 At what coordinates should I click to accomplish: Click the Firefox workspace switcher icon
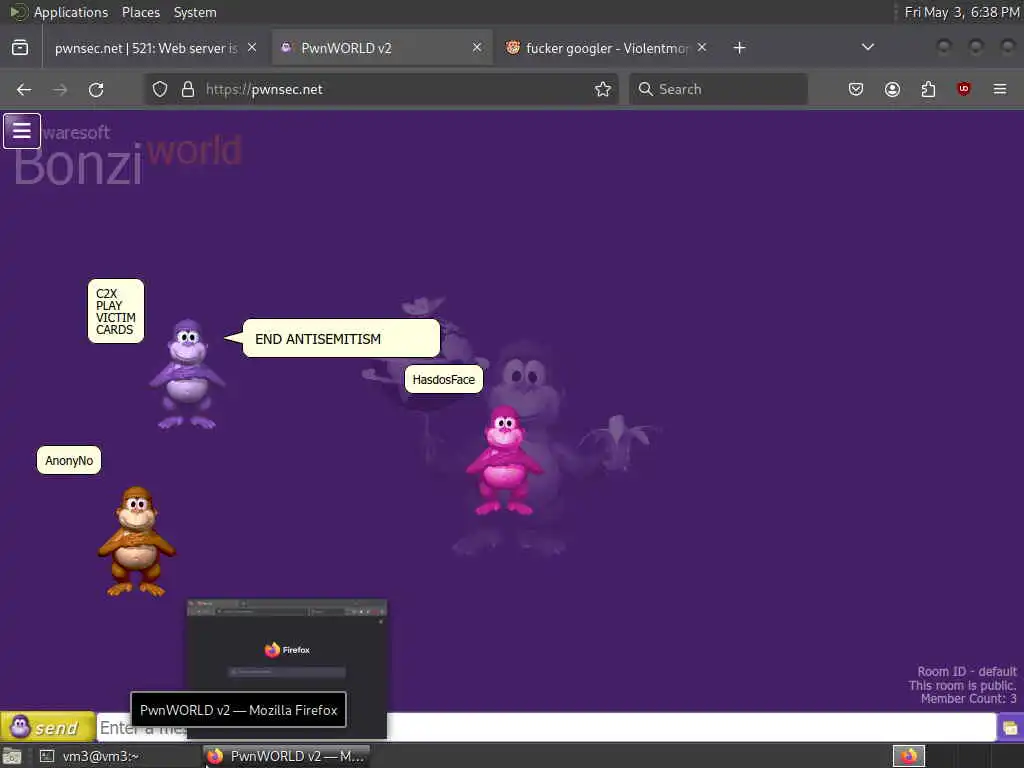pos(908,756)
